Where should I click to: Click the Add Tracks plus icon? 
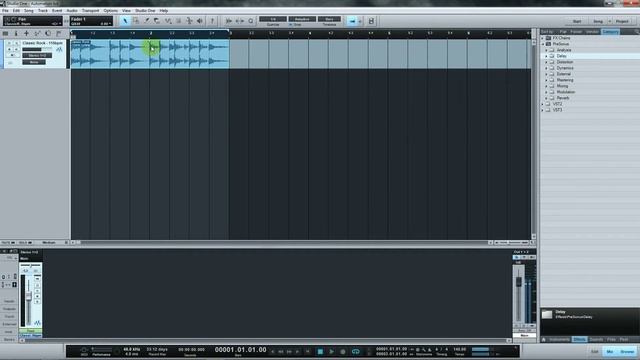click(27, 33)
